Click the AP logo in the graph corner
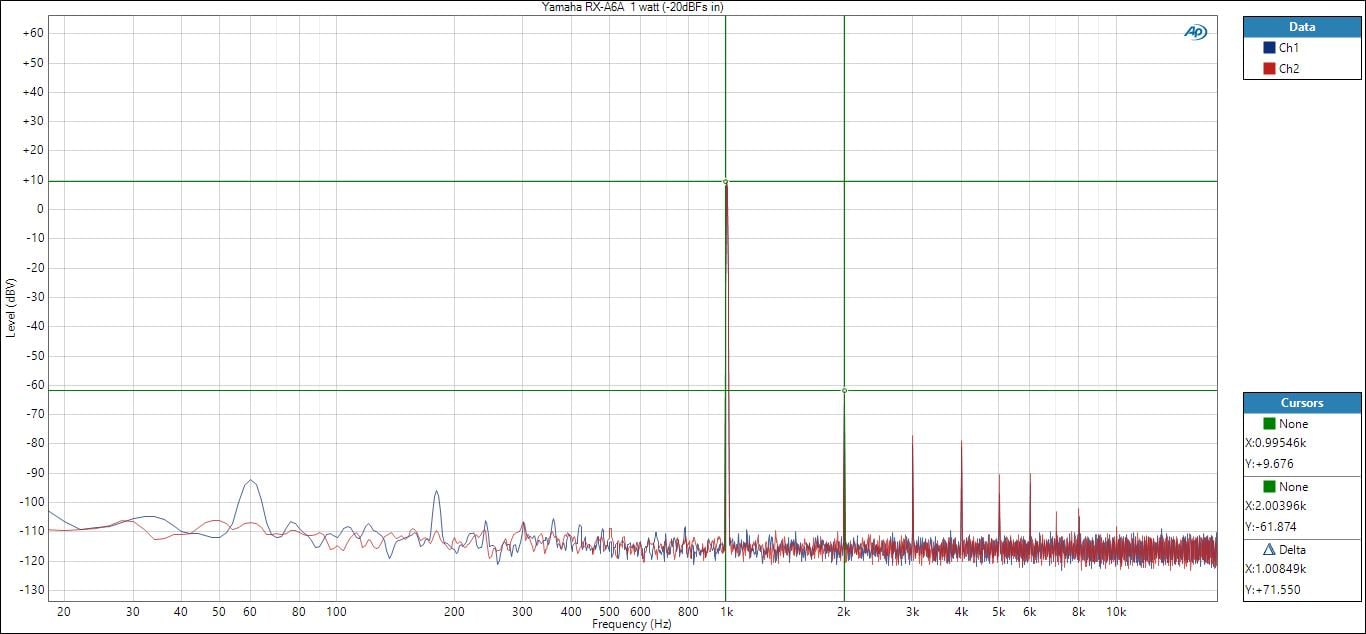Image resolution: width=1366 pixels, height=634 pixels. click(1195, 32)
